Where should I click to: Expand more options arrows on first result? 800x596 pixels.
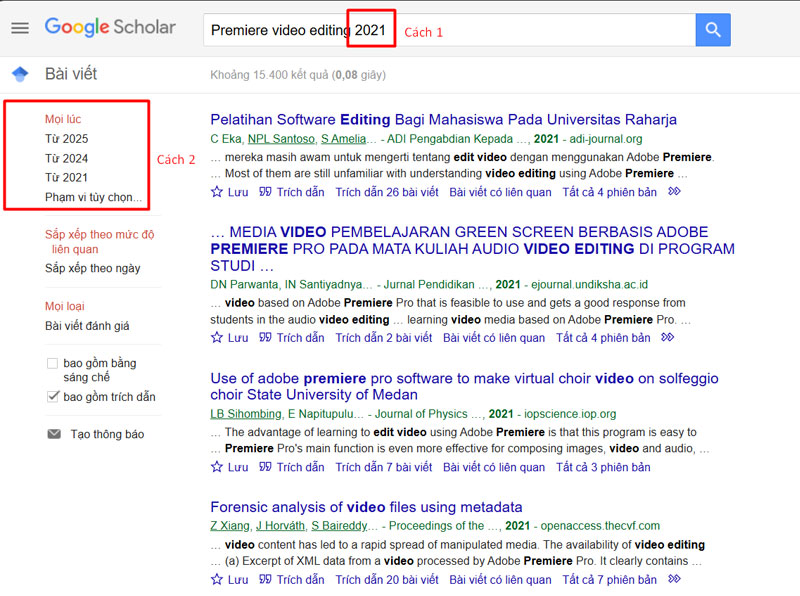674,192
